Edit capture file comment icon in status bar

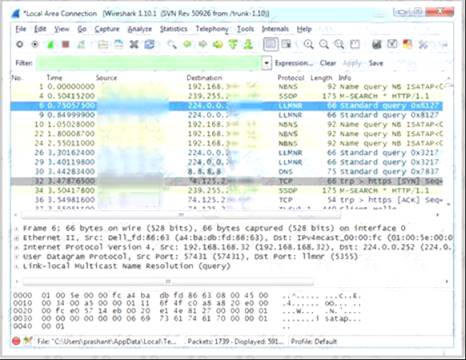(28, 341)
